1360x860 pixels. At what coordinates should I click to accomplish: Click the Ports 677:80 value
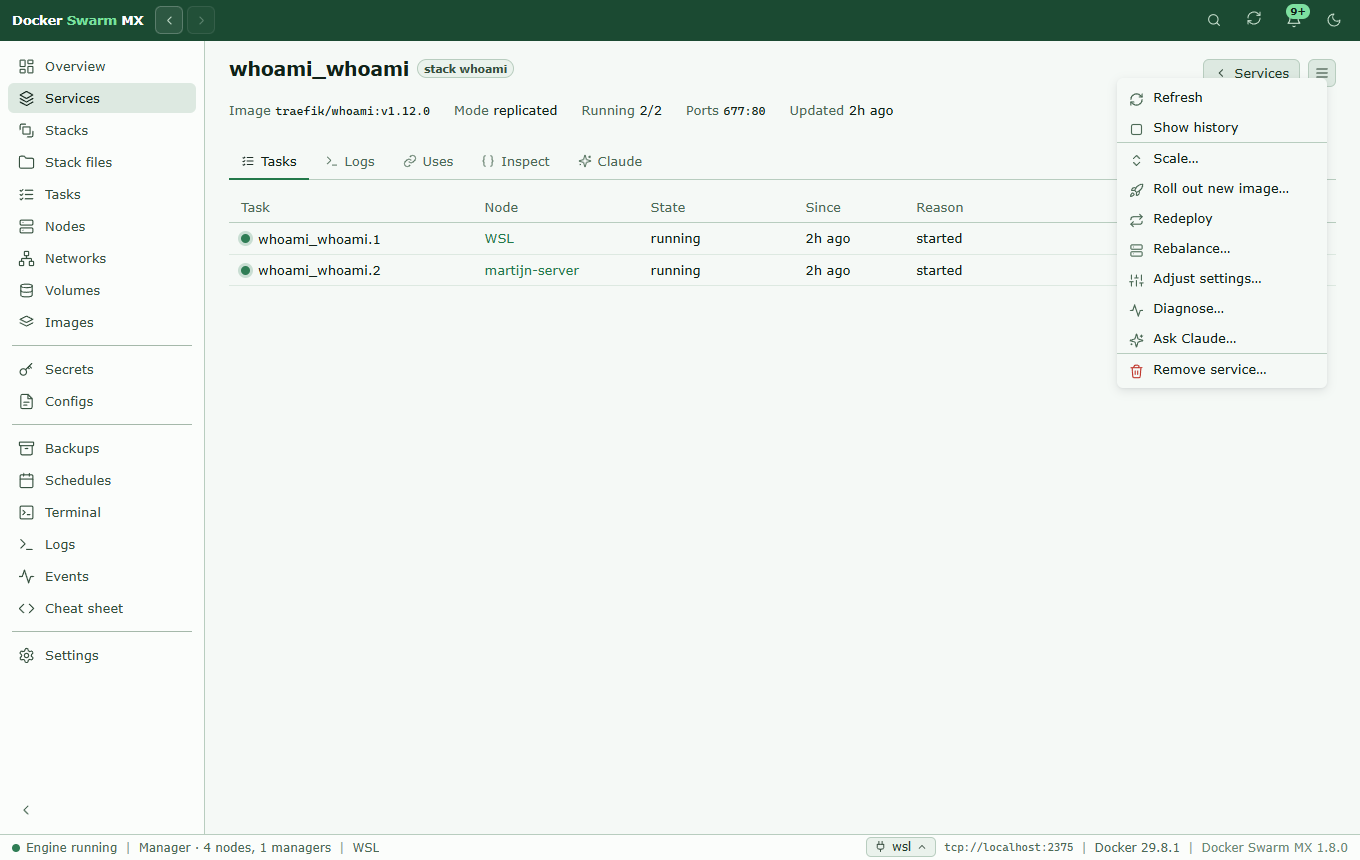pyautogui.click(x=744, y=111)
